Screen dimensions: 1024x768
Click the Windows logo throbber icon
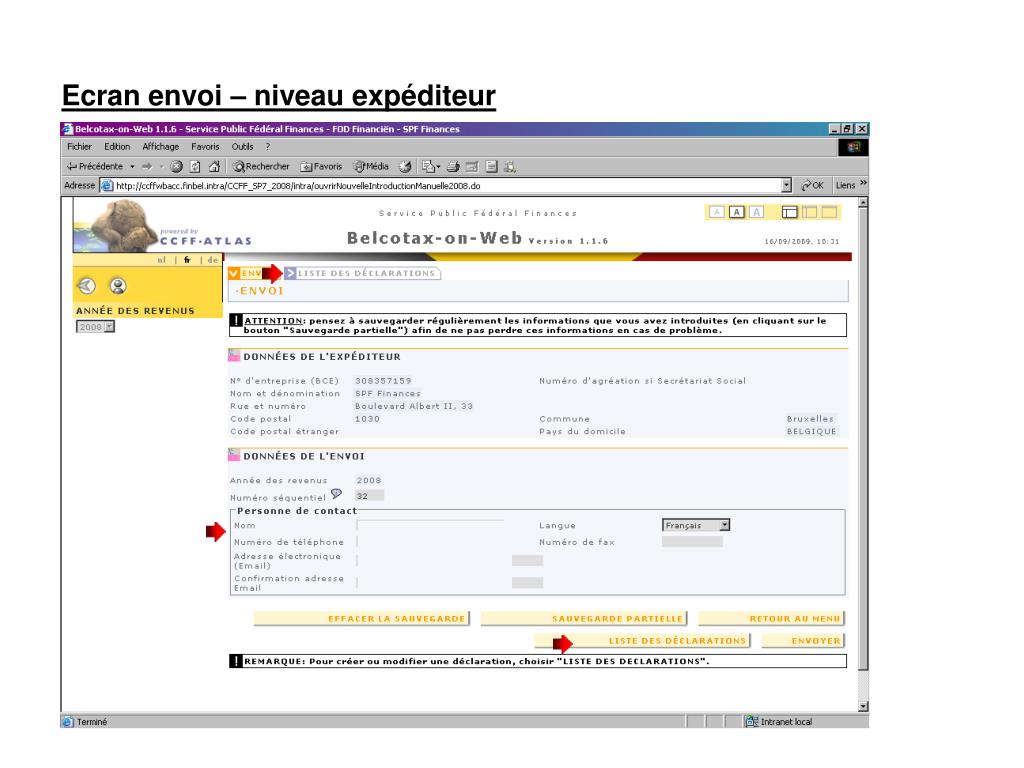point(853,148)
